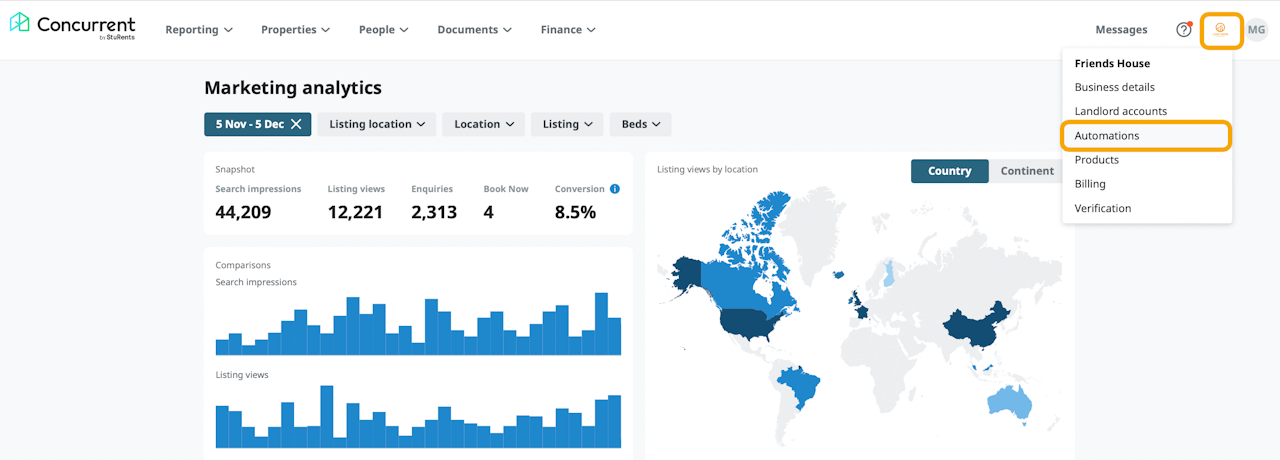Viewport: 1280px width, 460px height.
Task: Open the Location filter dropdown
Action: pyautogui.click(x=484, y=124)
